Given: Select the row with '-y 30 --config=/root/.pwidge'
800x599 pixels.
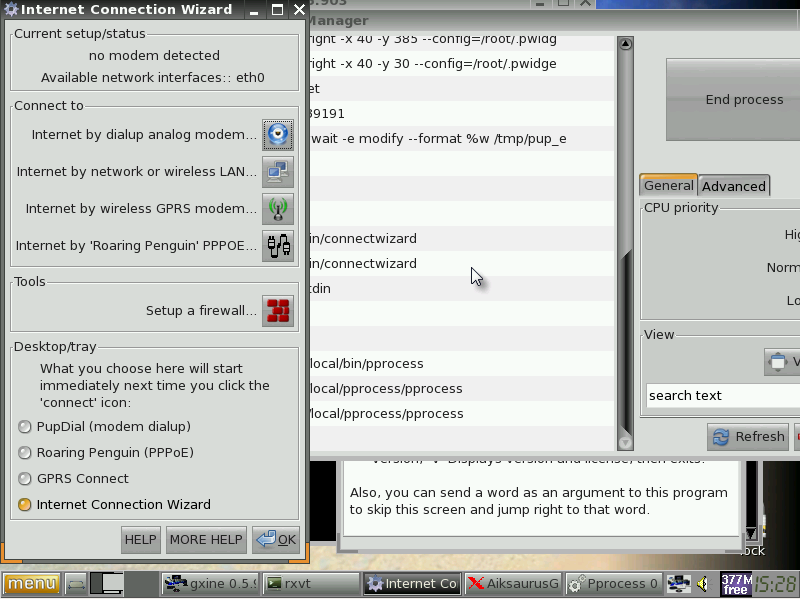Looking at the screenshot, I should 462,64.
